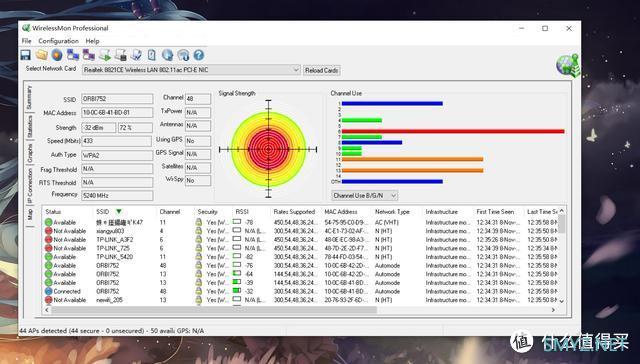Click the list's scroll right arrow
The height and width of the screenshot is (364, 640).
click(553, 310)
